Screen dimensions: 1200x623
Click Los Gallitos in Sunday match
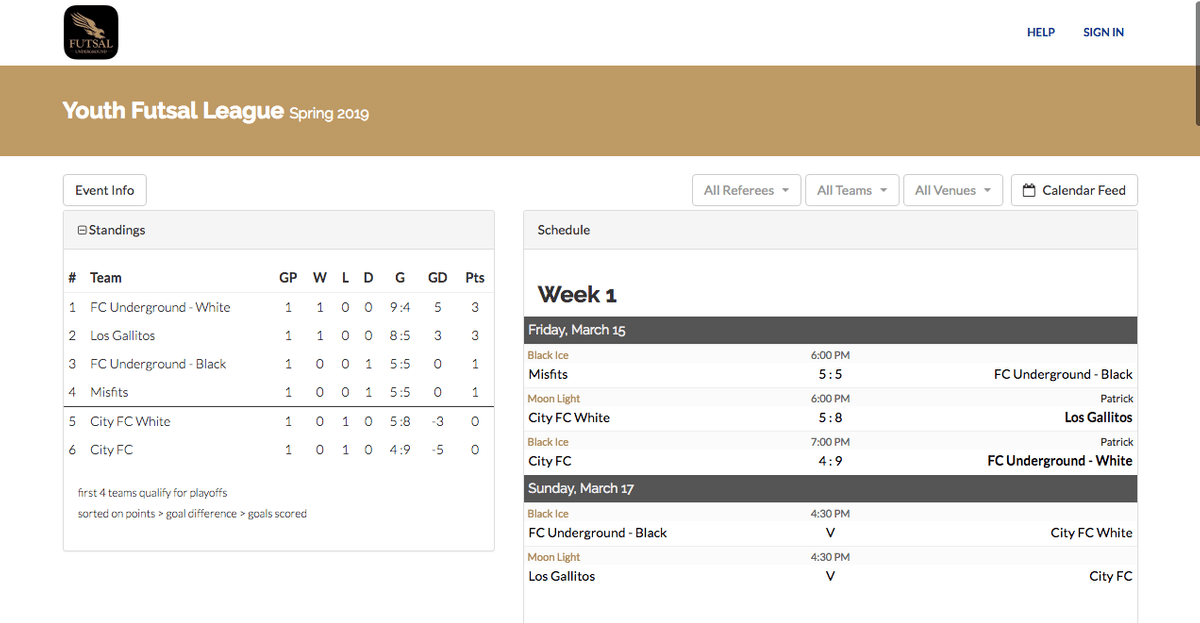(x=561, y=576)
